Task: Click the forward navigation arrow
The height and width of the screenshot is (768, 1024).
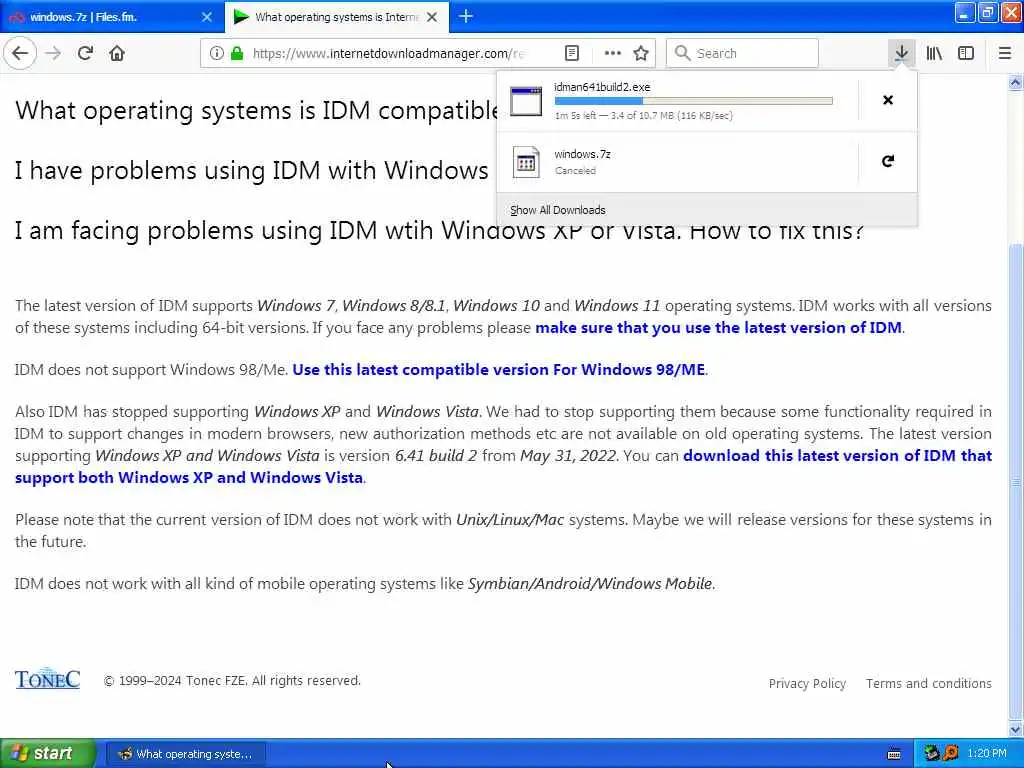Action: [x=54, y=54]
